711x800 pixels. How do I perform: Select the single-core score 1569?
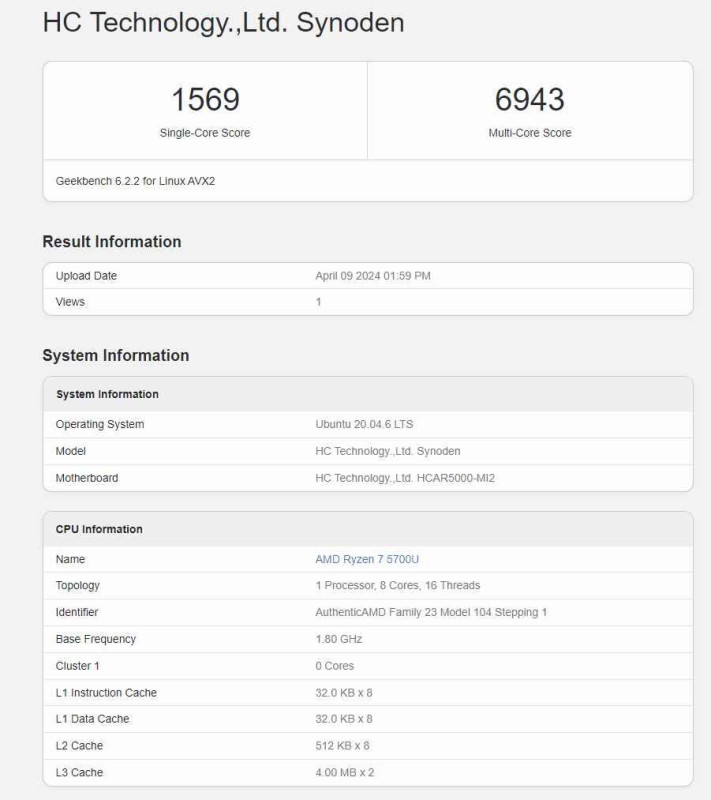(205, 99)
